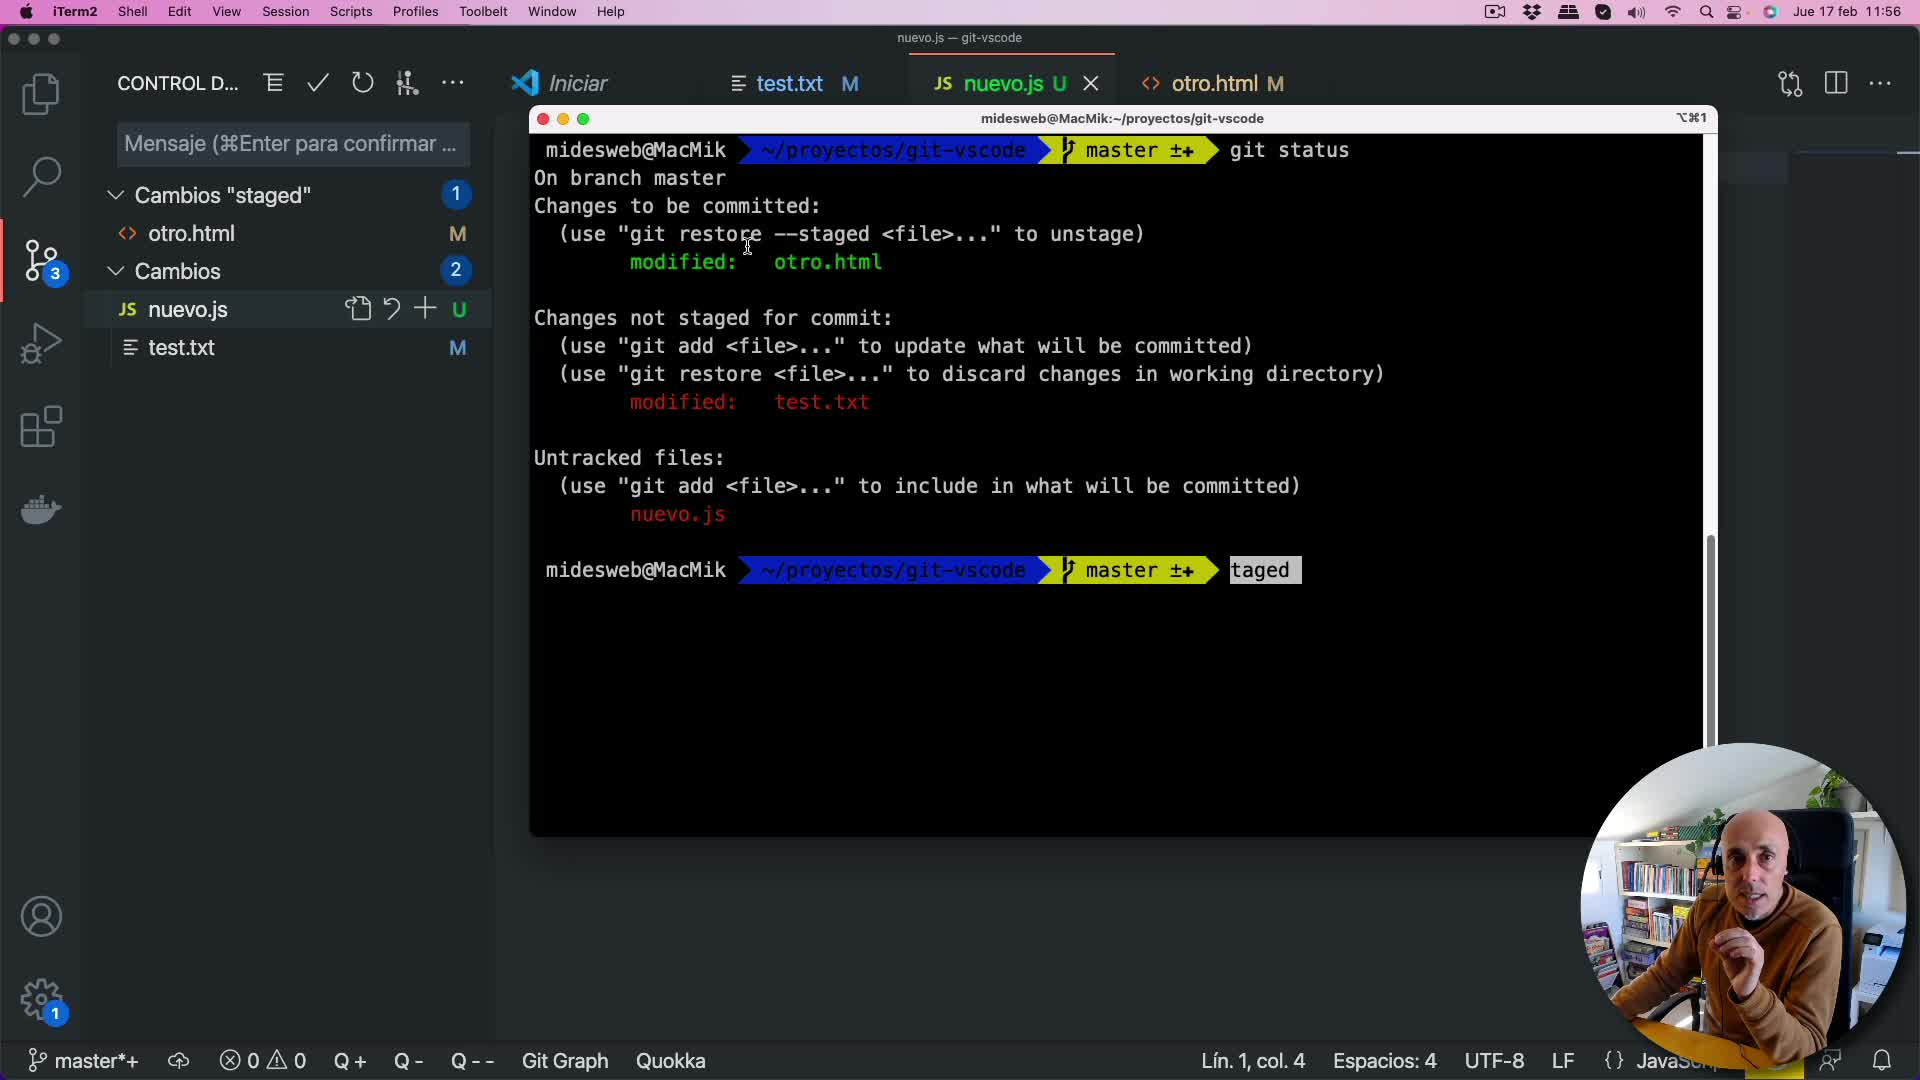Click the Docker whale icon in sidebar

point(41,510)
